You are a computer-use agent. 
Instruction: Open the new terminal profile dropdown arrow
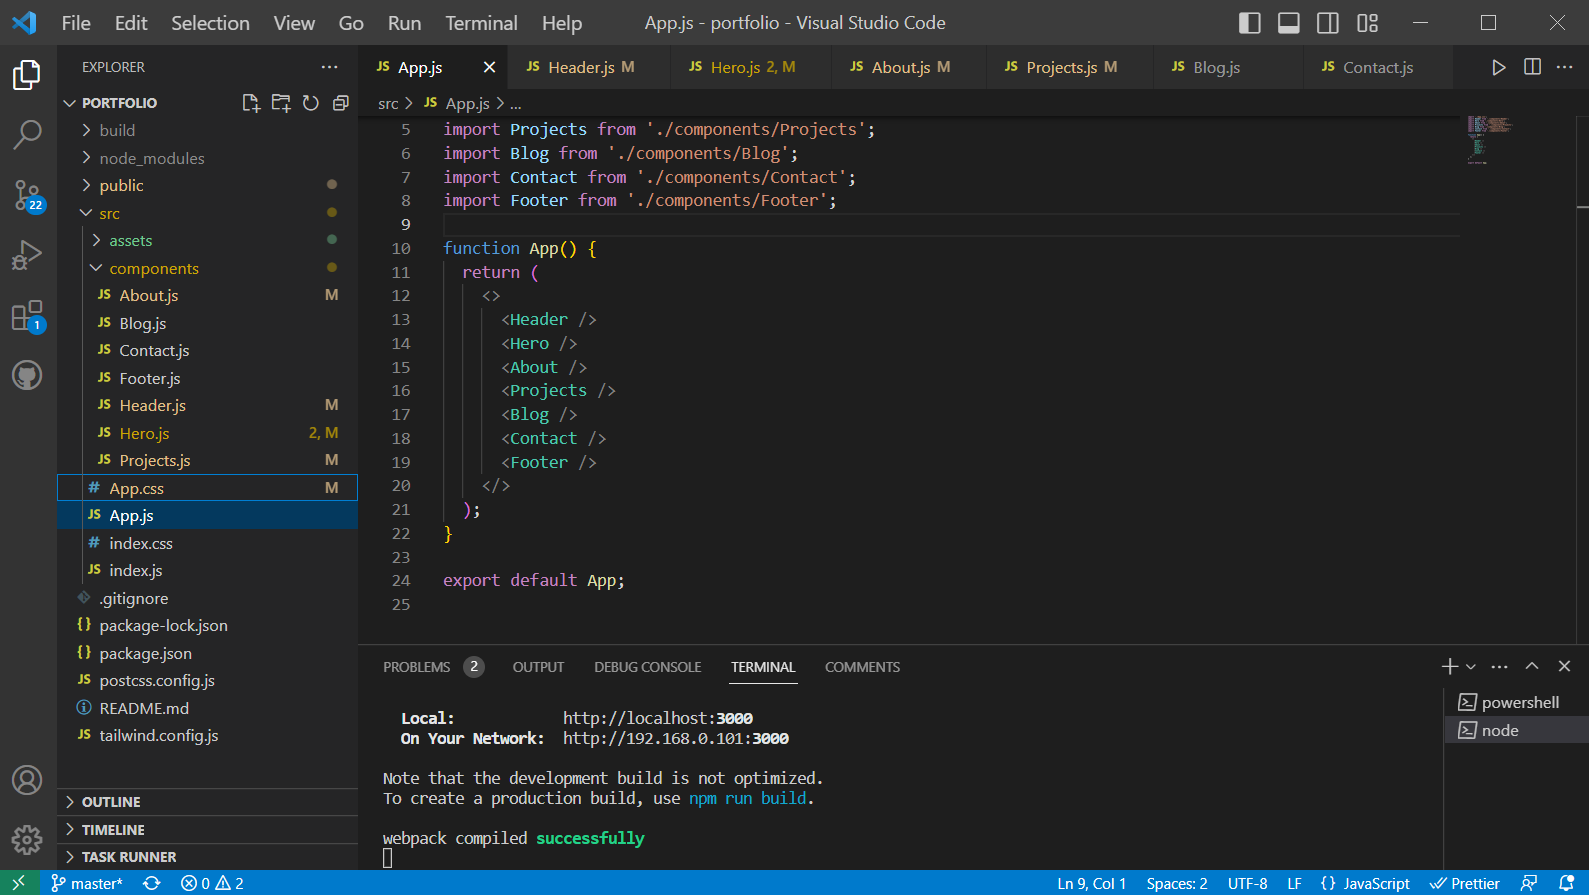point(1471,667)
